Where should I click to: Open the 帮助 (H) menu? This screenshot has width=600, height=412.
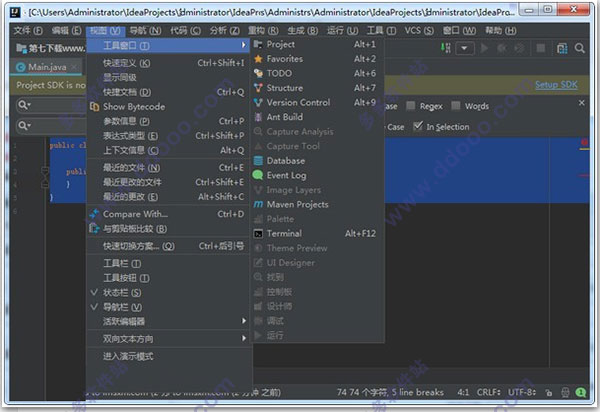point(501,30)
